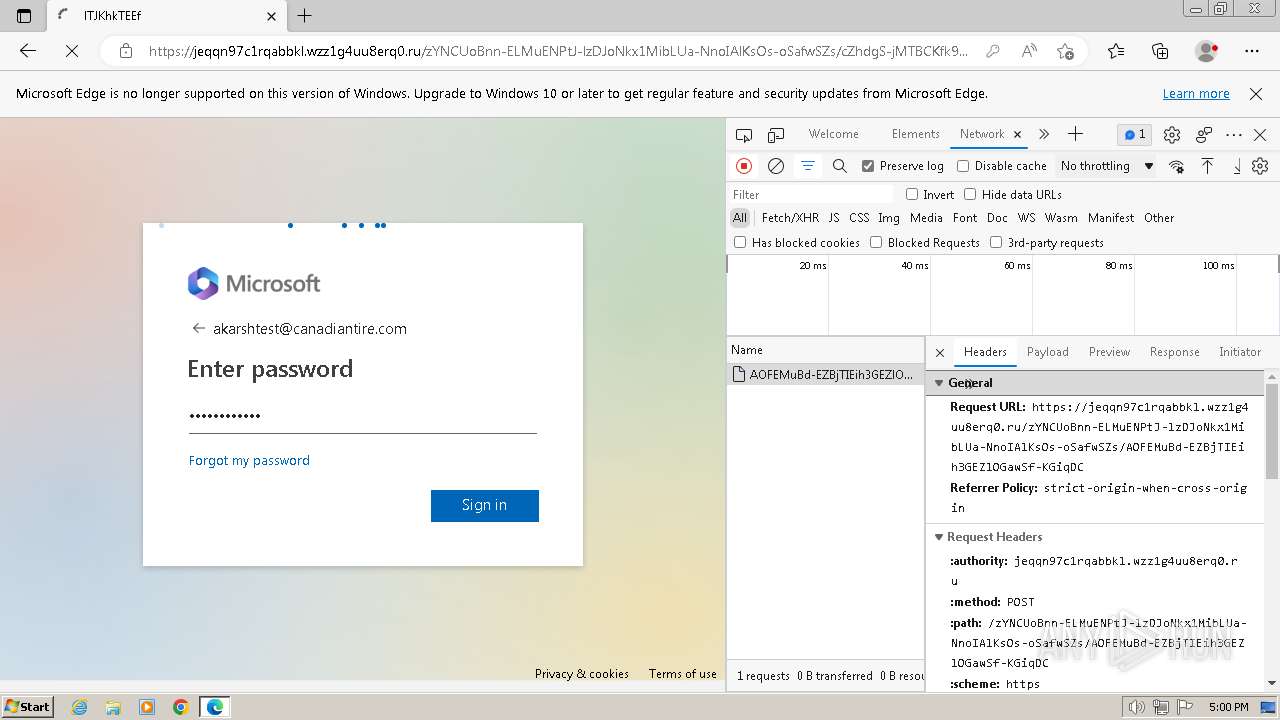Switch to the Elements tab
This screenshot has height=720, width=1280.
point(915,134)
